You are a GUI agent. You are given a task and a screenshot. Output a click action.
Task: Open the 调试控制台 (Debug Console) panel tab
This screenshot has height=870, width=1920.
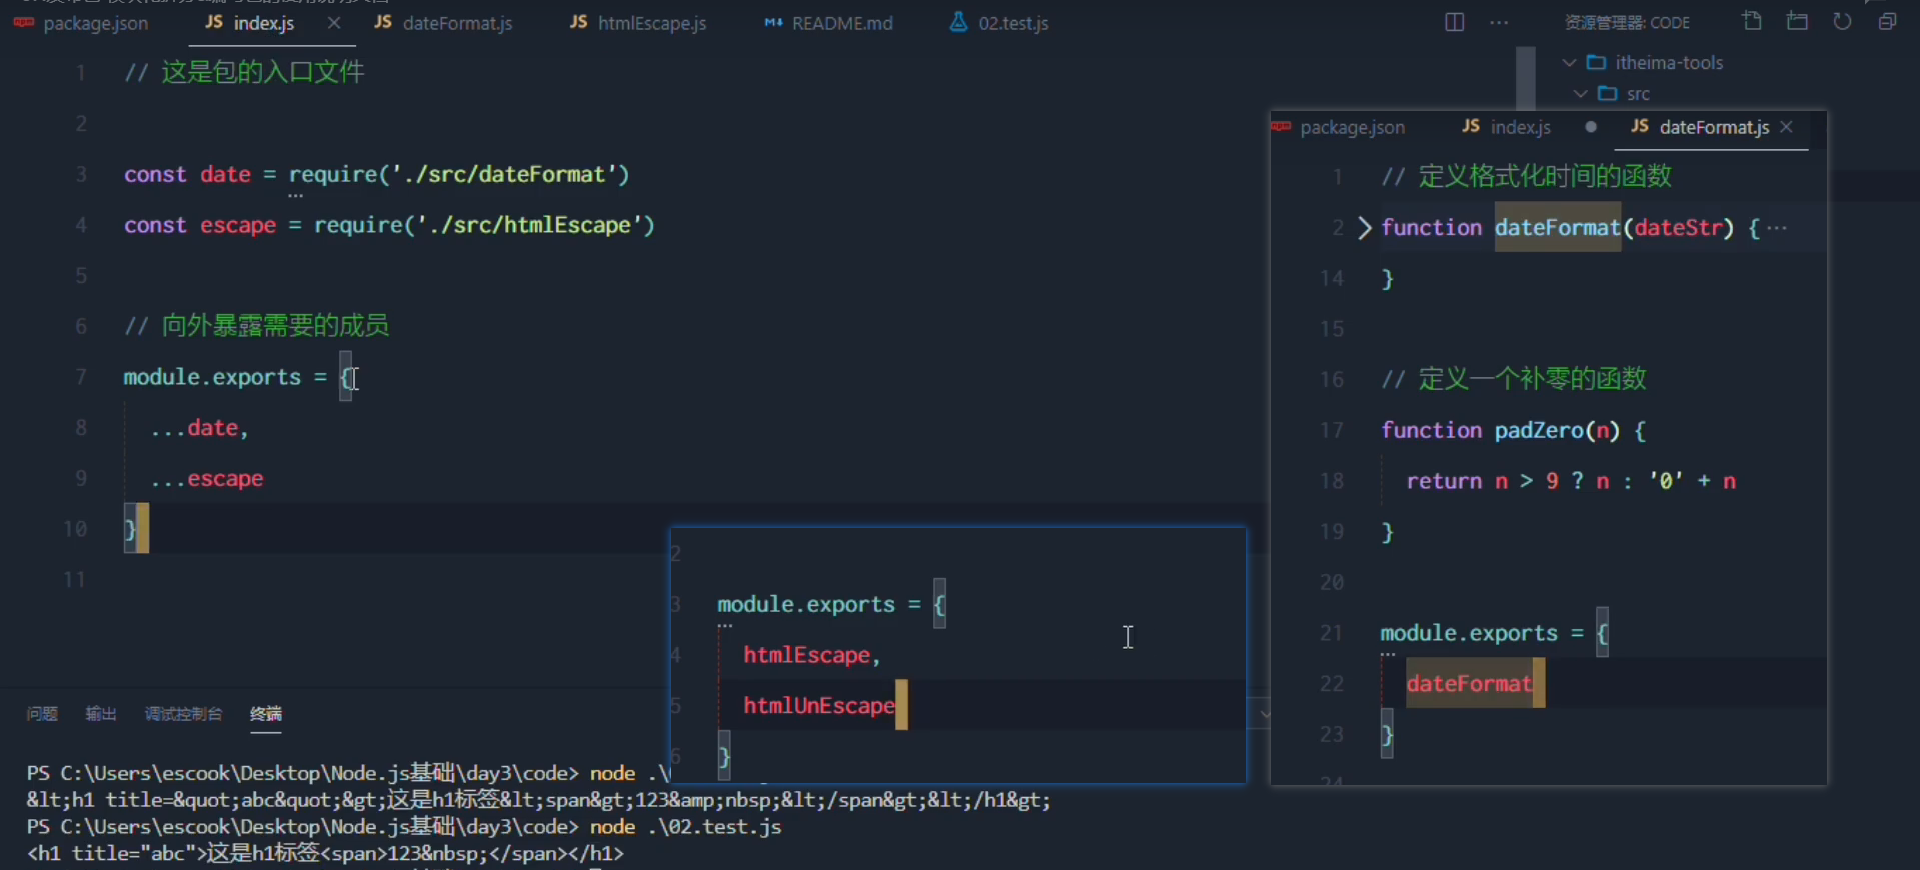183,714
